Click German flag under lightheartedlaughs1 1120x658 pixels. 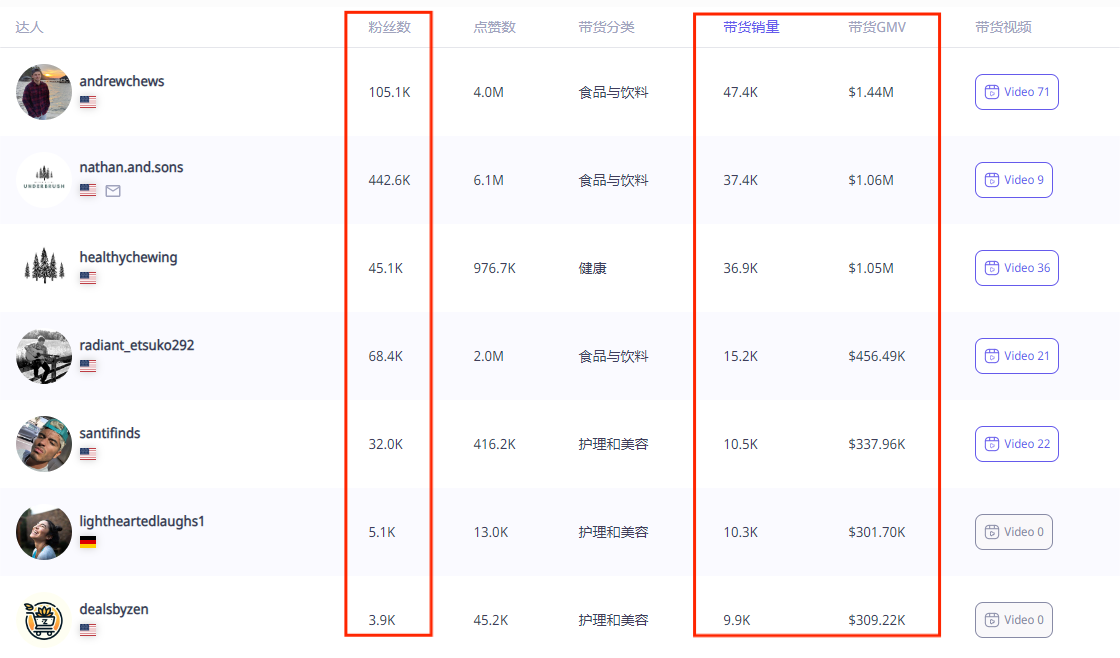coord(88,542)
